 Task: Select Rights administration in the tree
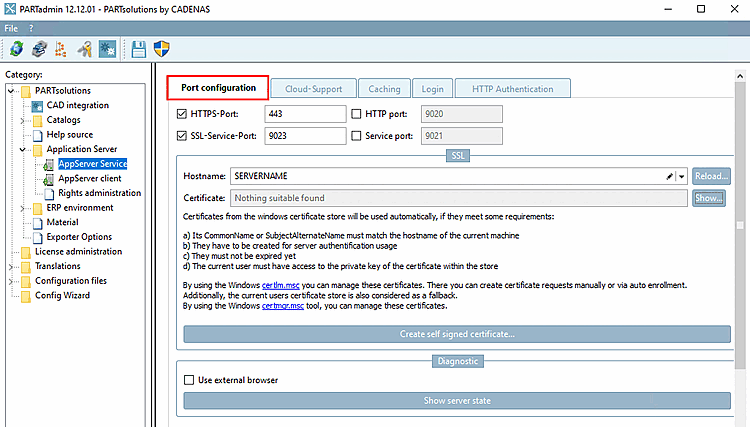(99, 193)
